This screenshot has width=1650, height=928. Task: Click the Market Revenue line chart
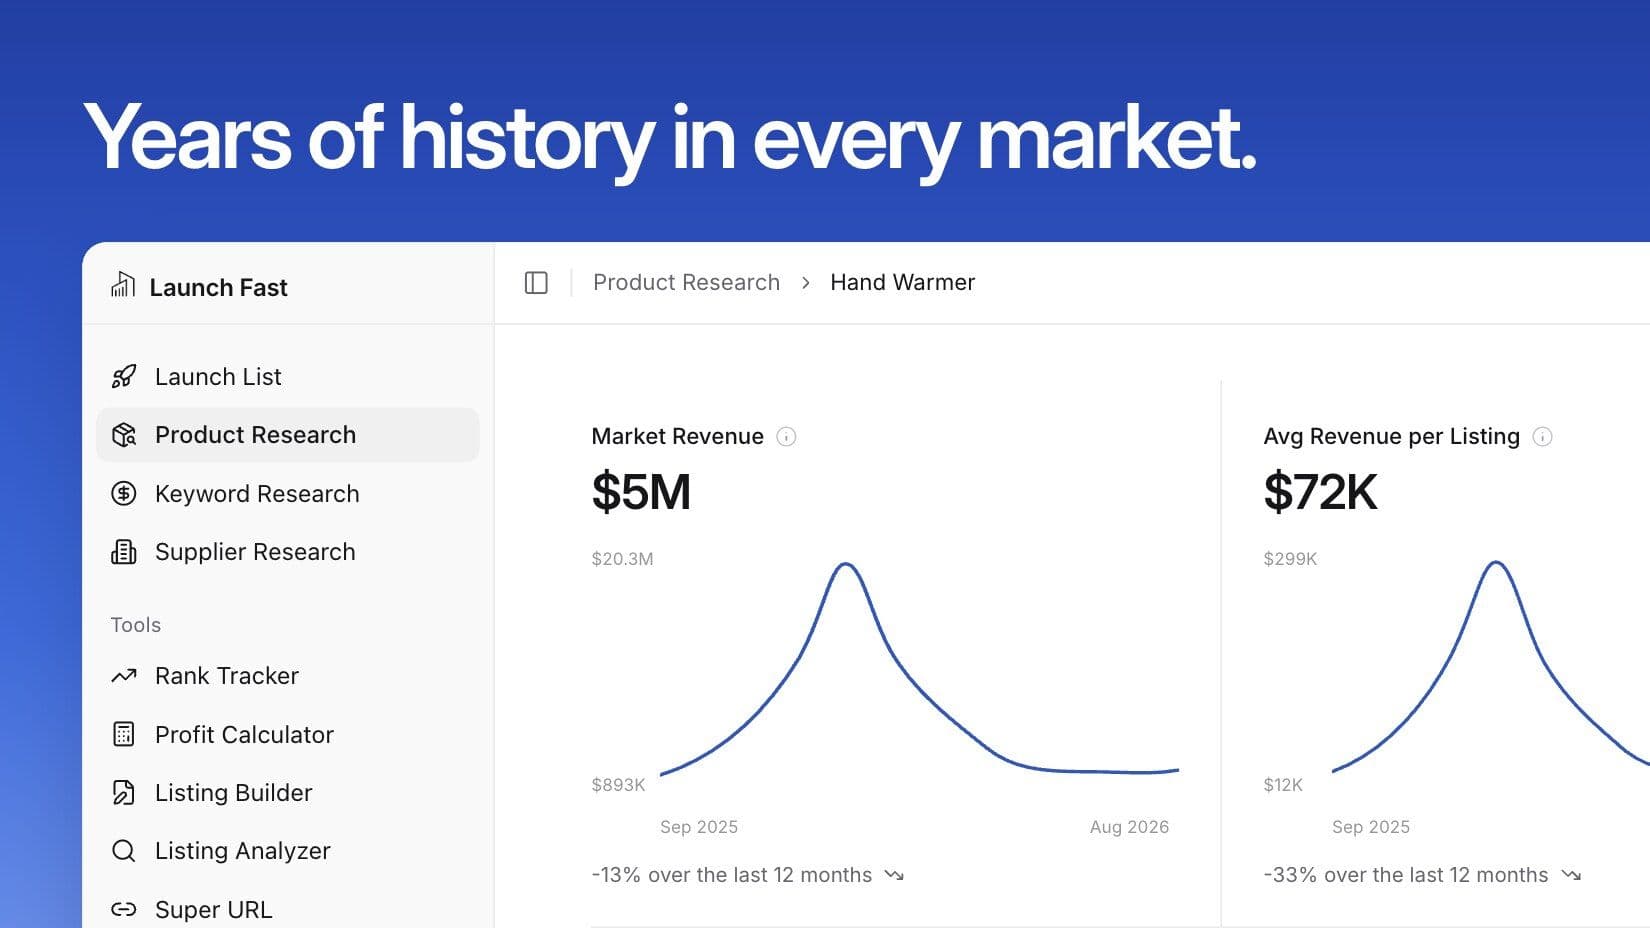pos(919,669)
